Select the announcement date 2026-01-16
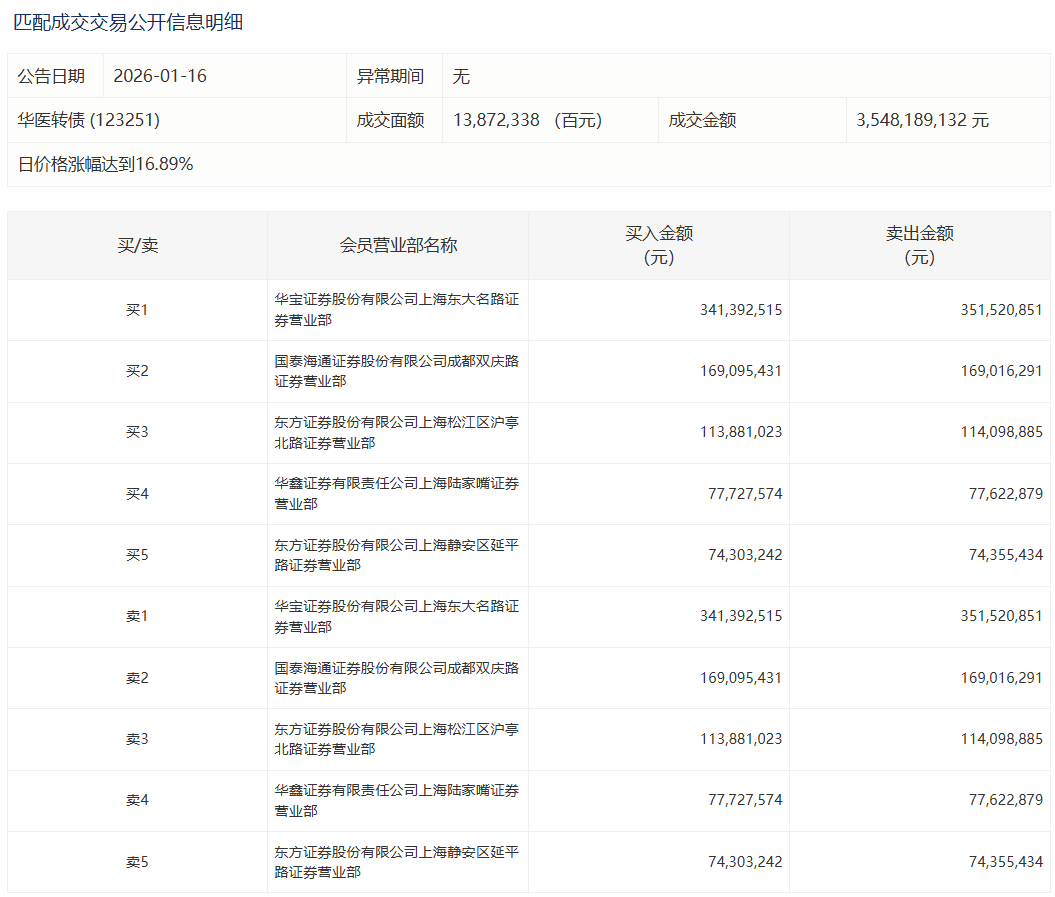This screenshot has width=1055, height=897. [x=160, y=76]
